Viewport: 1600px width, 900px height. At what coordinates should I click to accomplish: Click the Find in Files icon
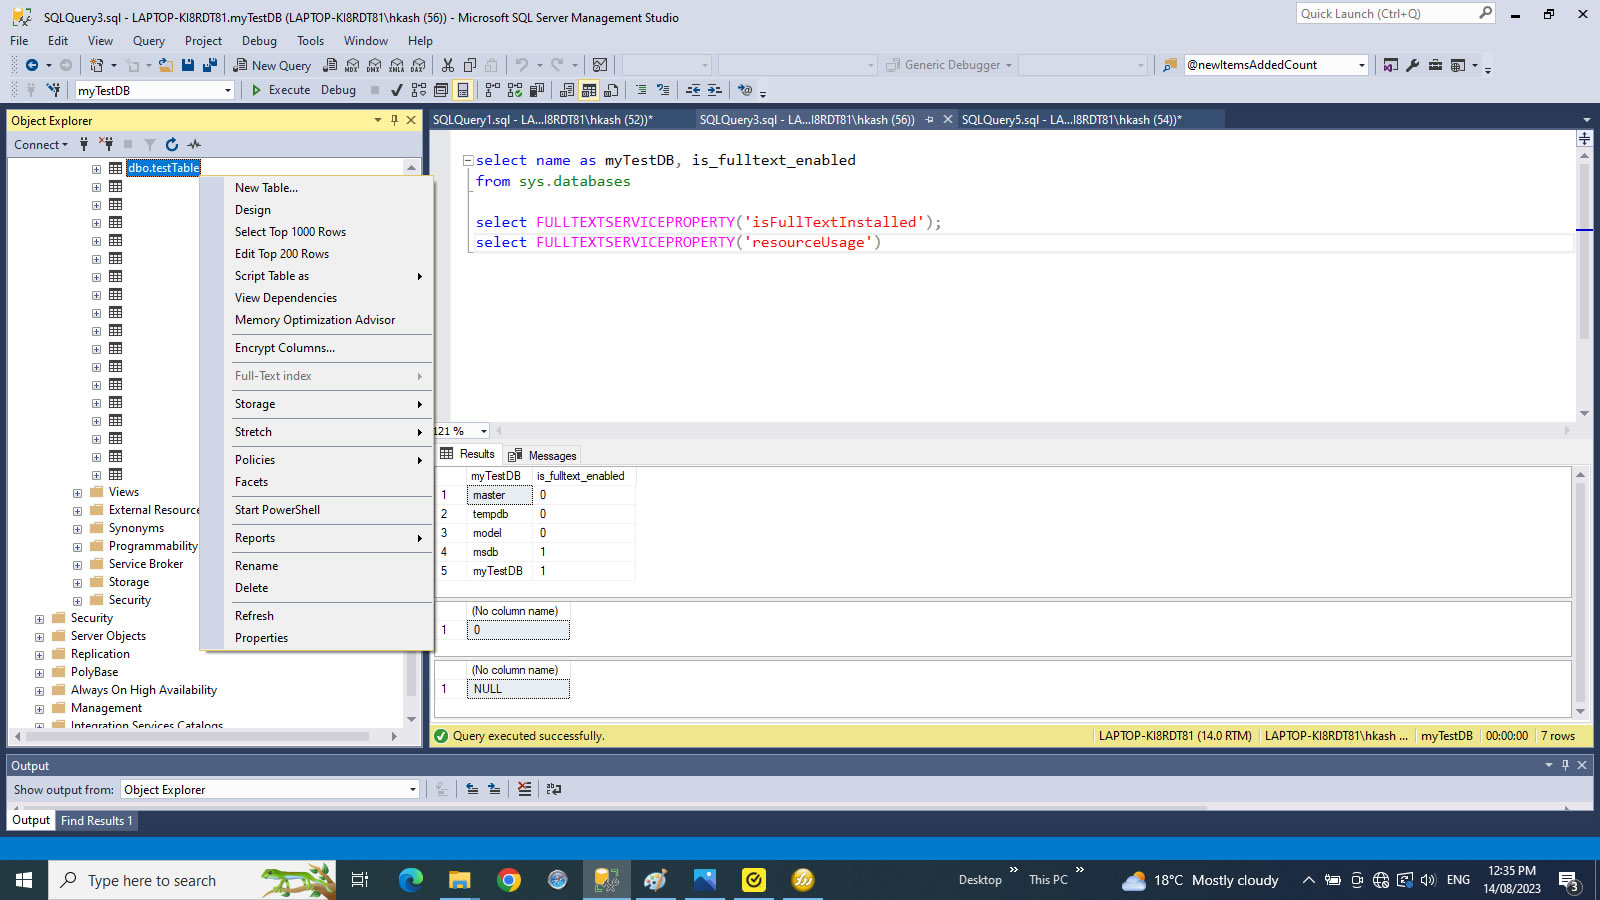pyautogui.click(x=1169, y=65)
